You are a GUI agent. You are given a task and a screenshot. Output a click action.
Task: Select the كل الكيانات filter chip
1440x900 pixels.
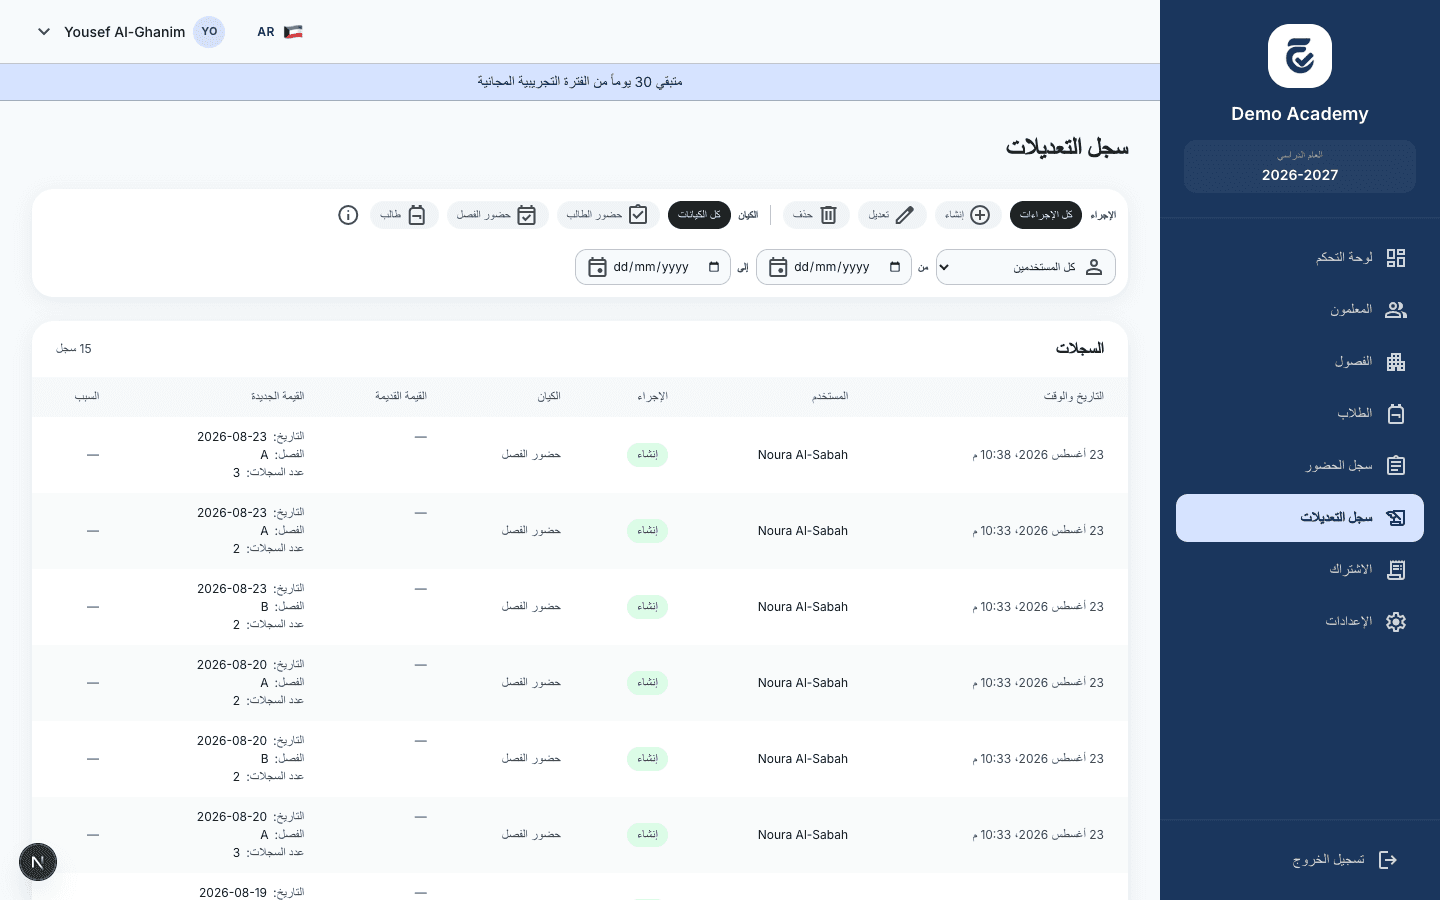699,215
